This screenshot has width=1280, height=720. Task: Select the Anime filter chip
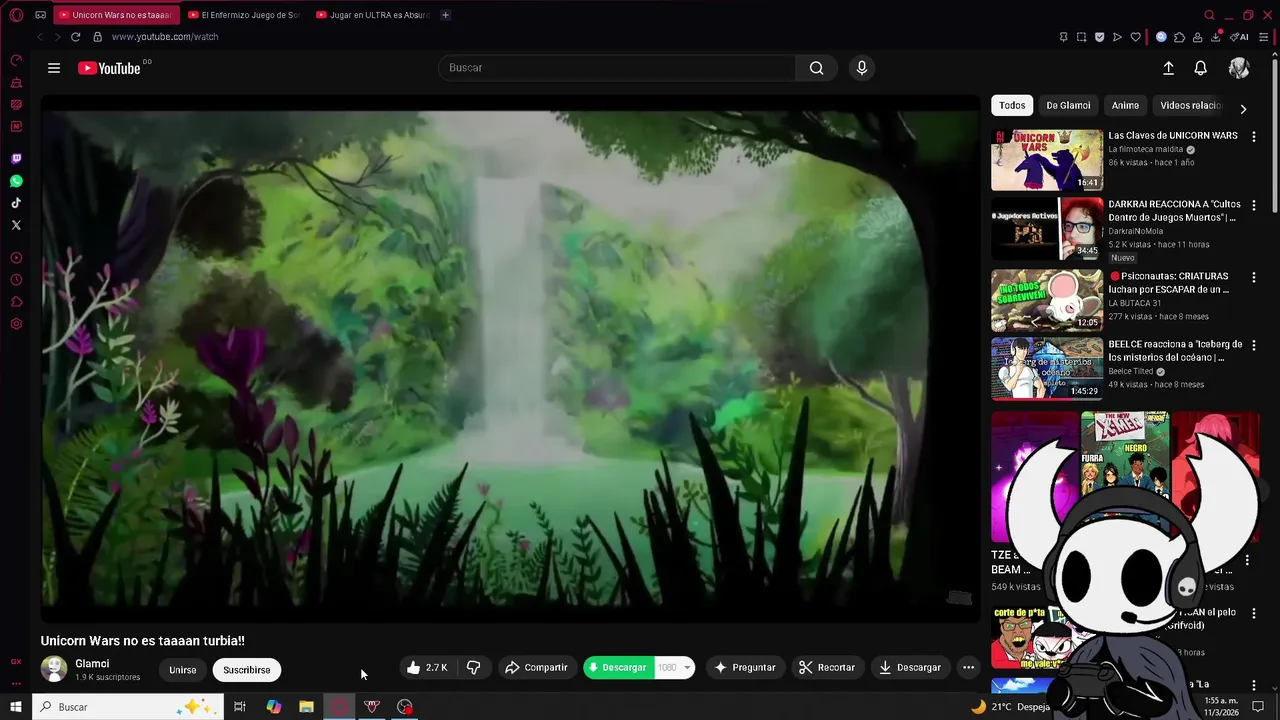coord(1125,105)
